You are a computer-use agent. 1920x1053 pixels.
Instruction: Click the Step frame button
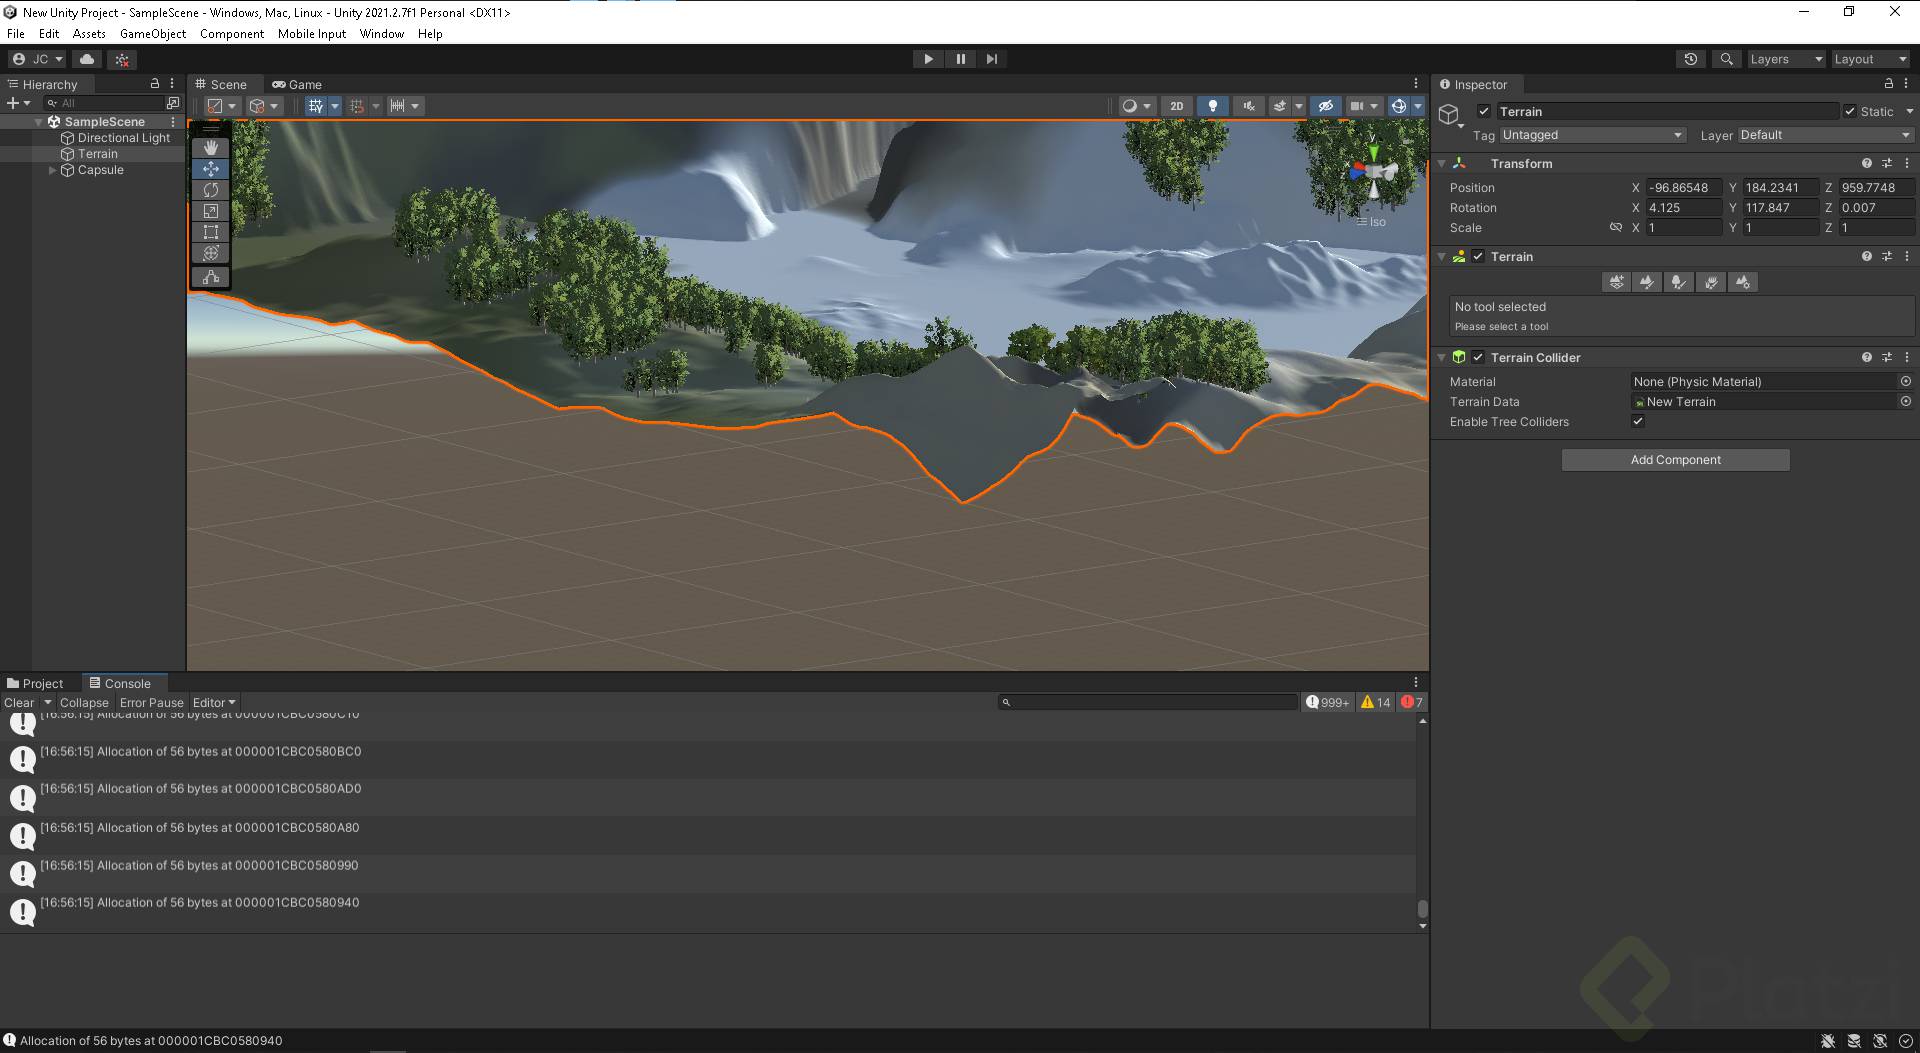992,59
